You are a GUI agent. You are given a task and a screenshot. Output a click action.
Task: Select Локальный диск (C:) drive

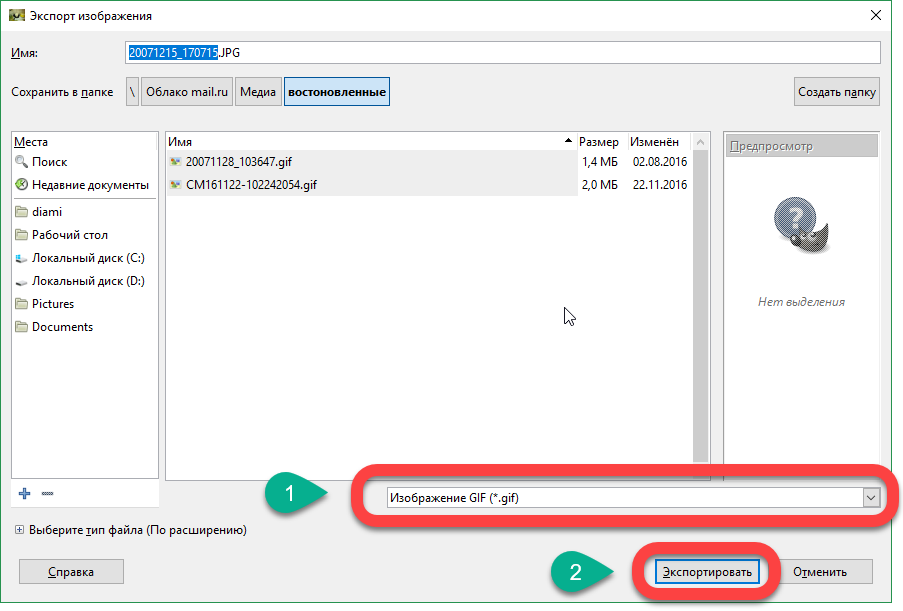pyautogui.click(x=87, y=258)
